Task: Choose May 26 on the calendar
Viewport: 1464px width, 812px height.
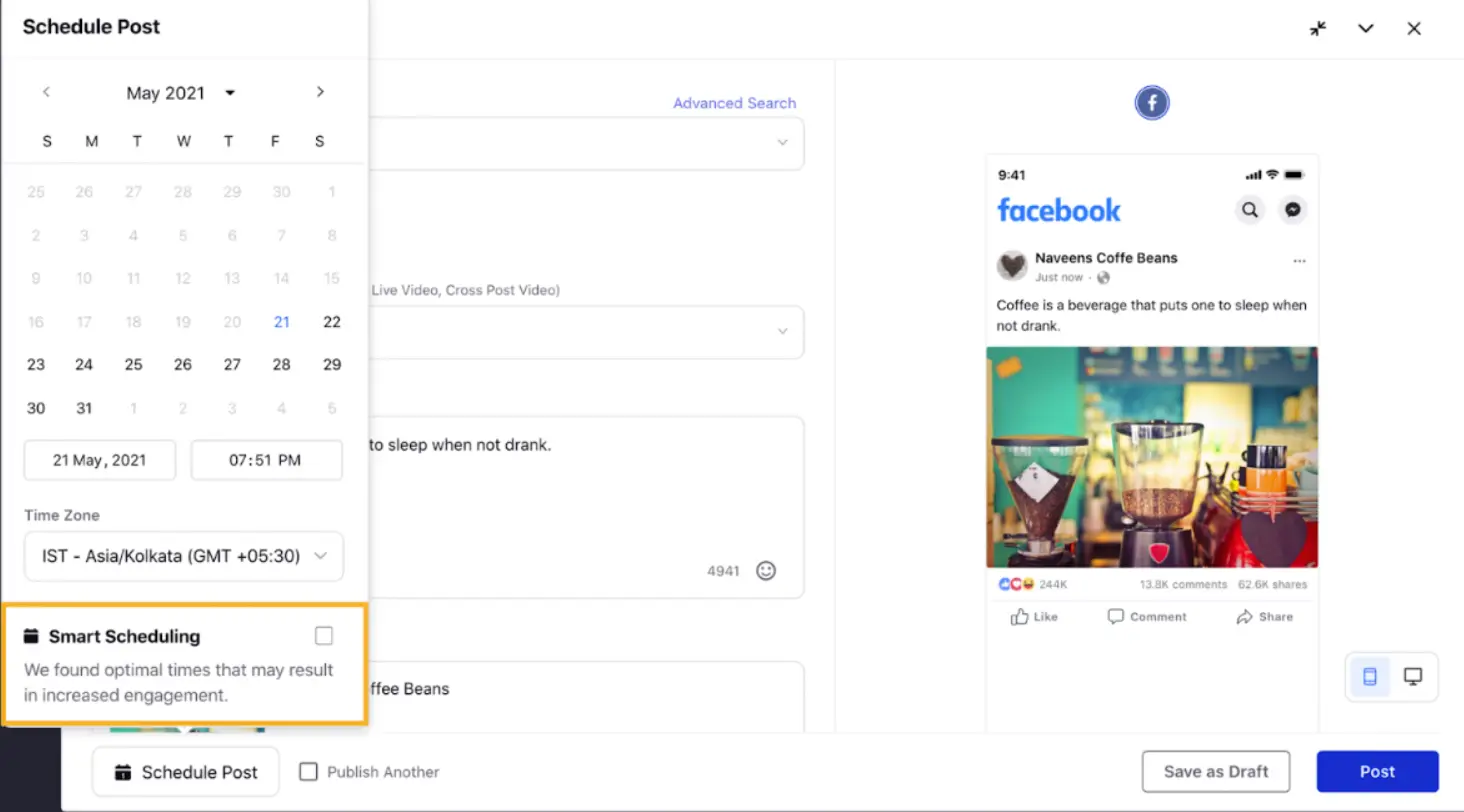Action: coord(183,365)
